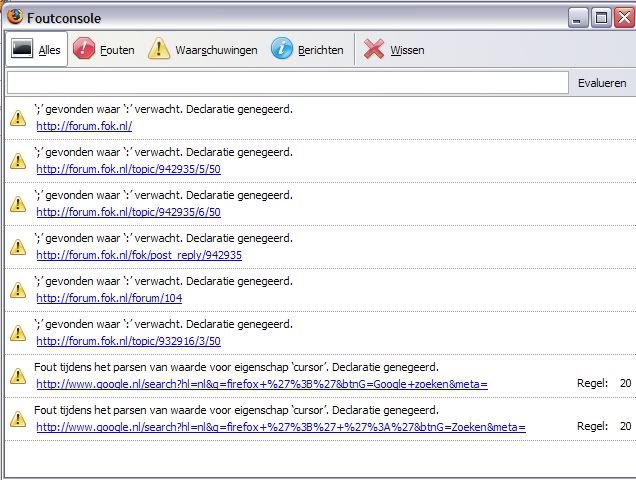636x480 pixels.
Task: Focus the code evaluation input field
Action: tap(287, 83)
